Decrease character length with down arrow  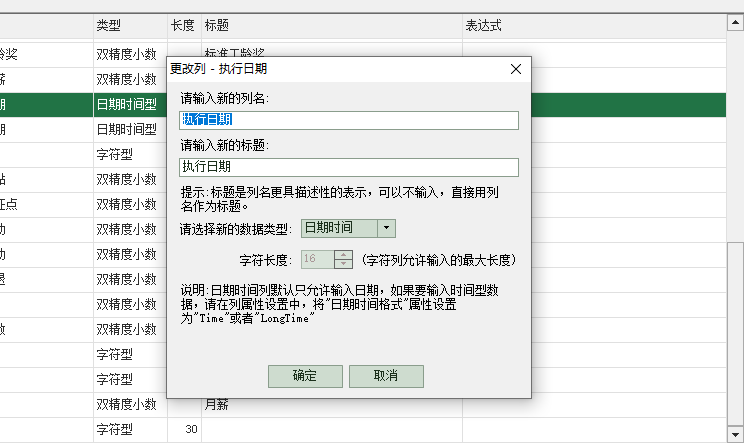pyautogui.click(x=344, y=264)
